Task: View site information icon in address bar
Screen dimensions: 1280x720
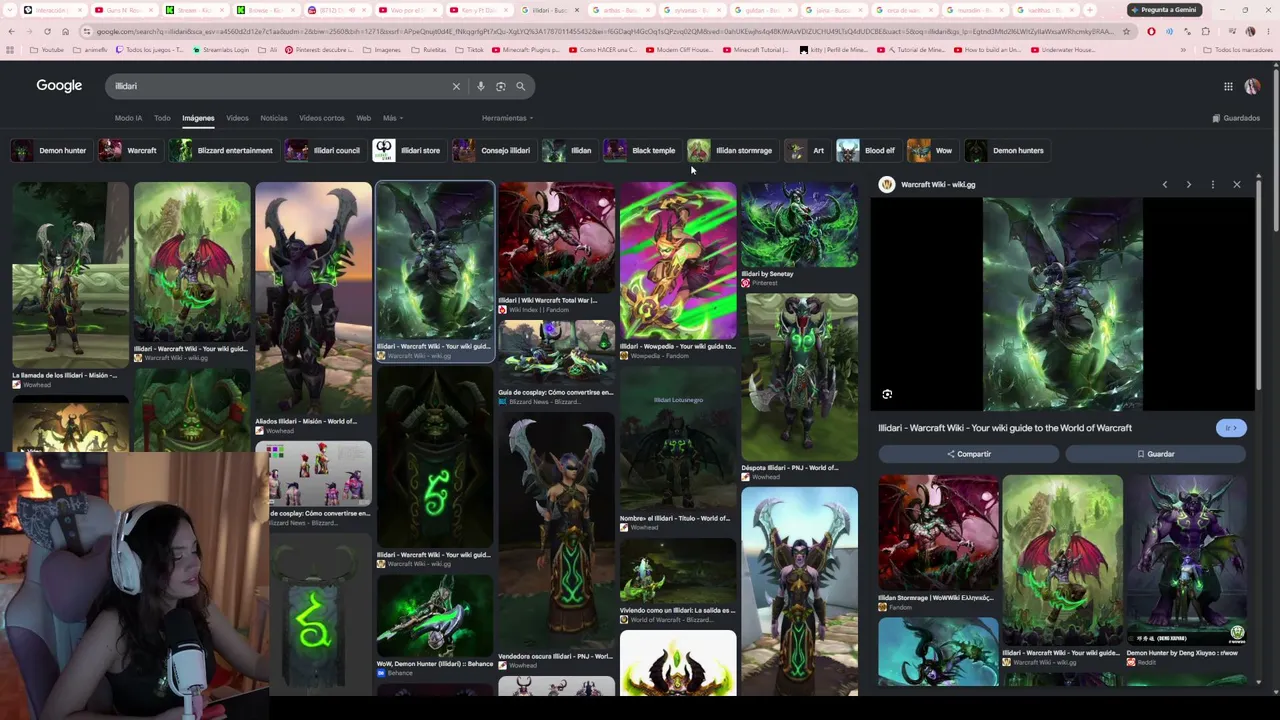Action: coord(87,31)
